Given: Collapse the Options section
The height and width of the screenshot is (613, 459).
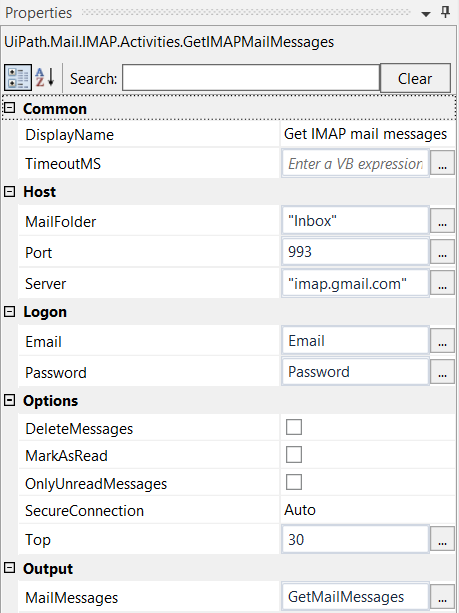Looking at the screenshot, I should (x=9, y=400).
